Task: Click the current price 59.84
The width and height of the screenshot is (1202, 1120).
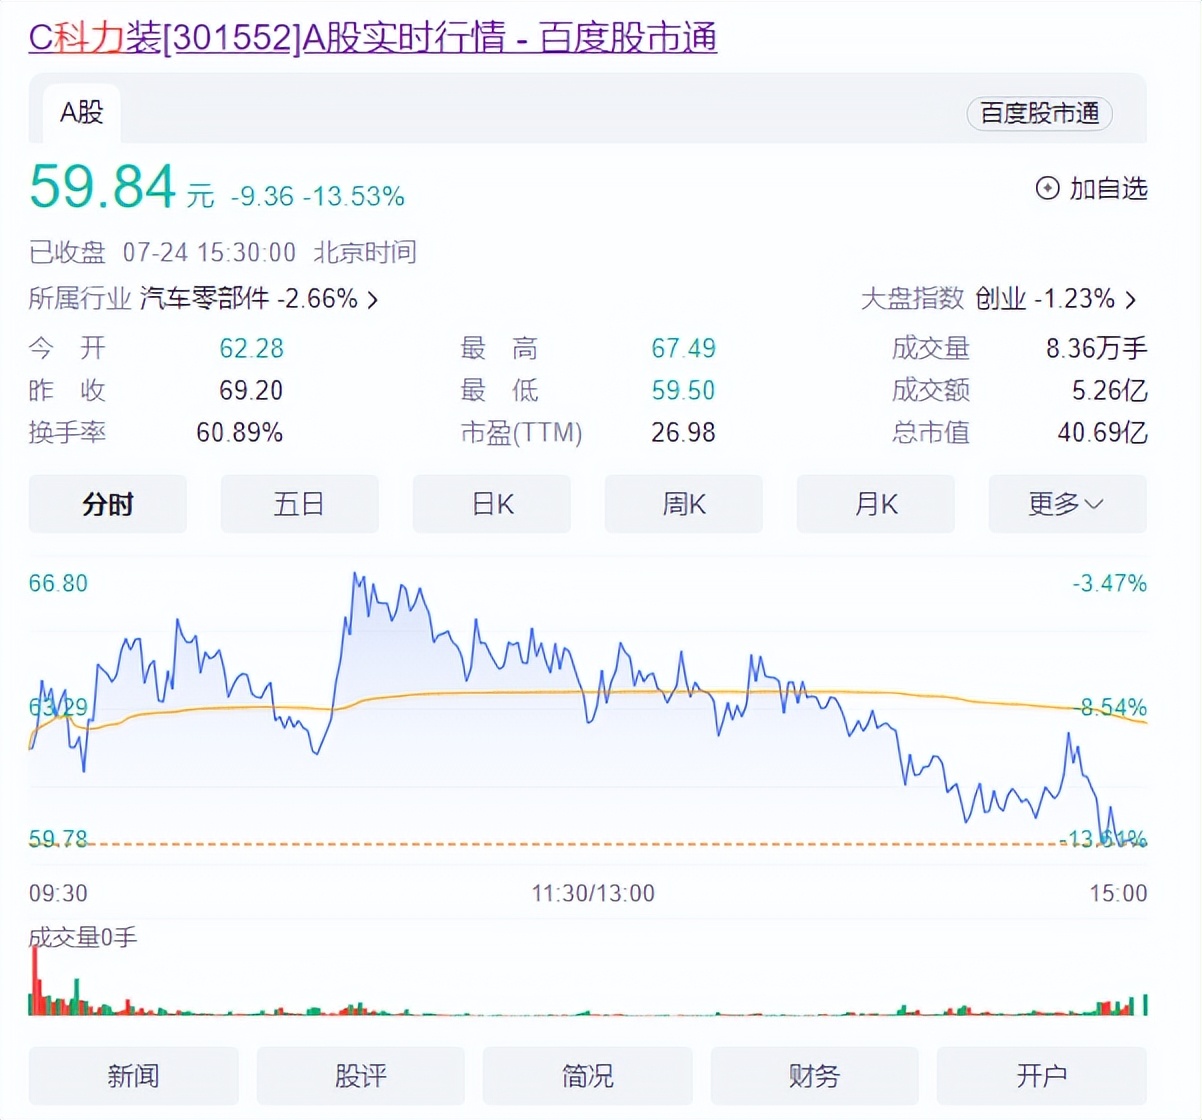Action: (x=103, y=186)
